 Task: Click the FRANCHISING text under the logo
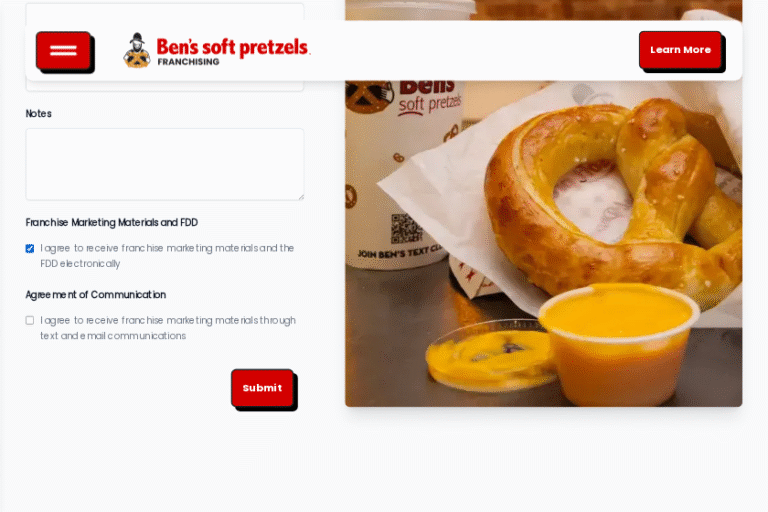coord(188,62)
